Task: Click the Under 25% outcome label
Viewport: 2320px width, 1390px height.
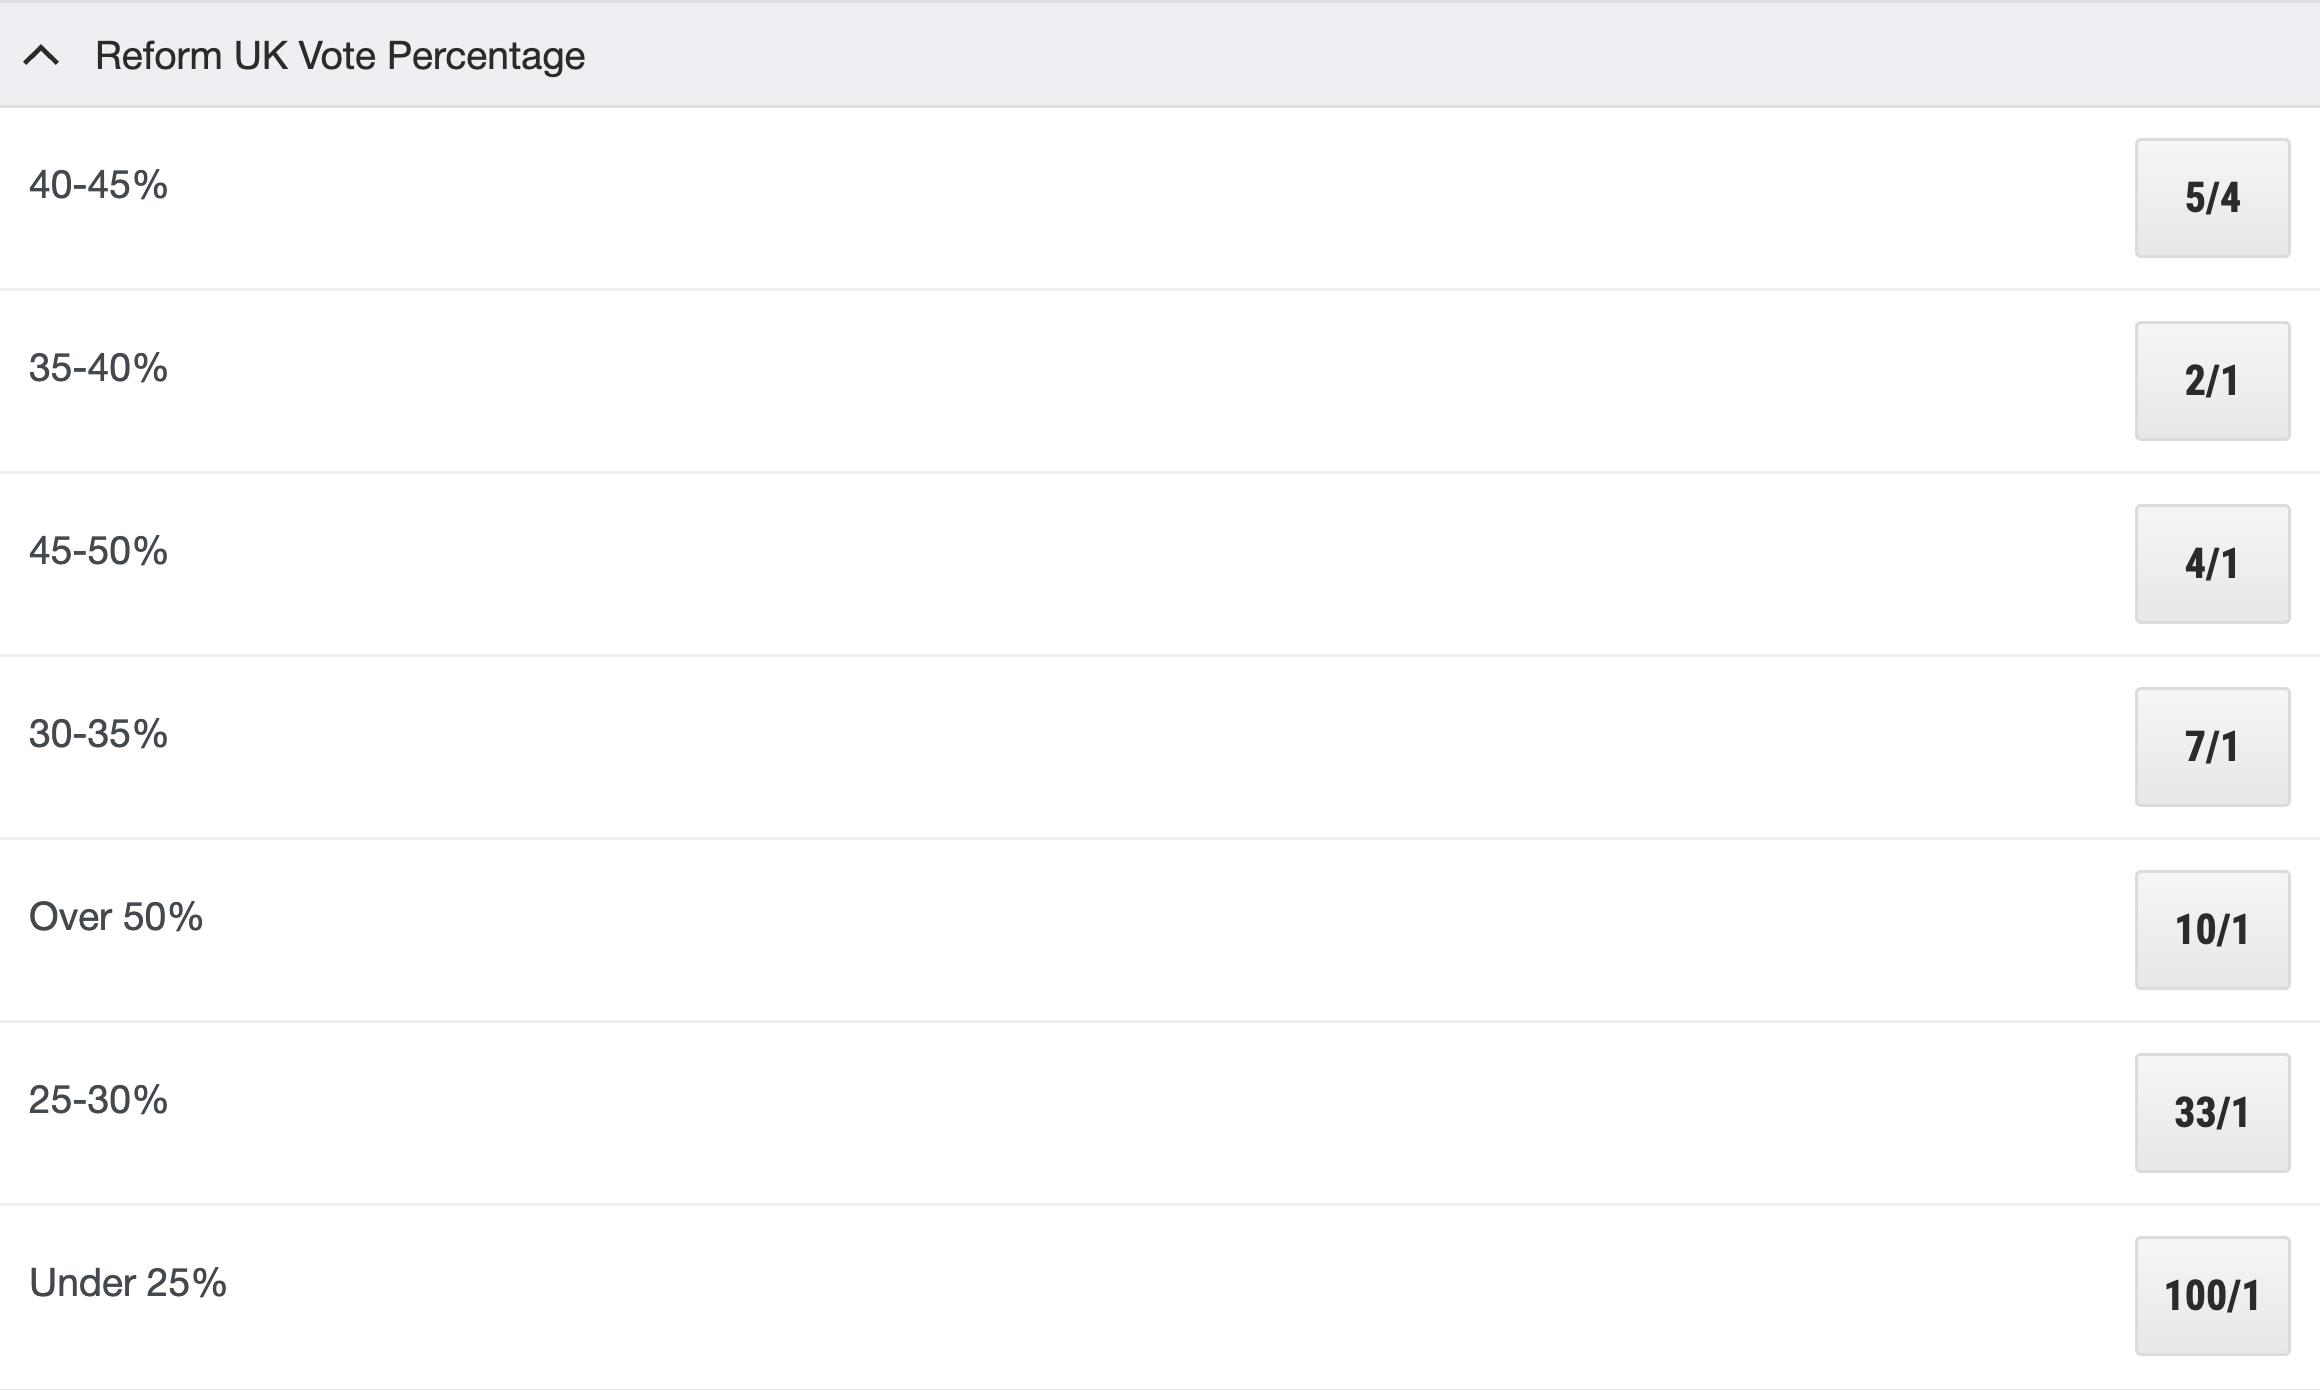Action: pos(128,1283)
